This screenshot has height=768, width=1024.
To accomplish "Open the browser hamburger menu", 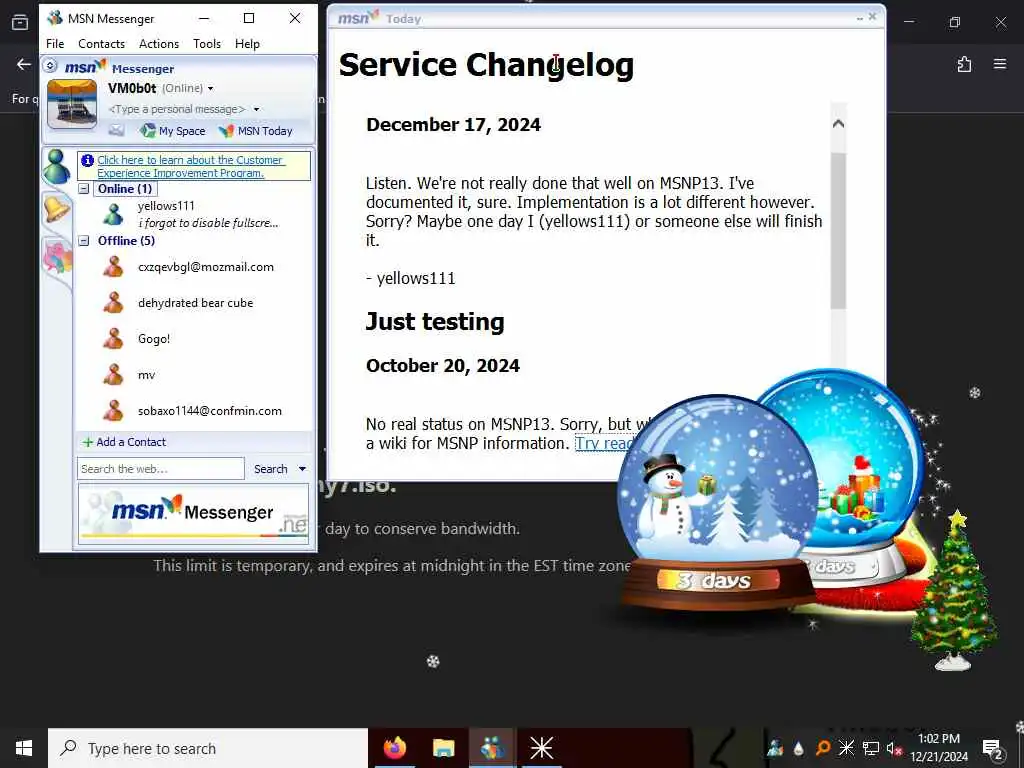I will click(1000, 64).
